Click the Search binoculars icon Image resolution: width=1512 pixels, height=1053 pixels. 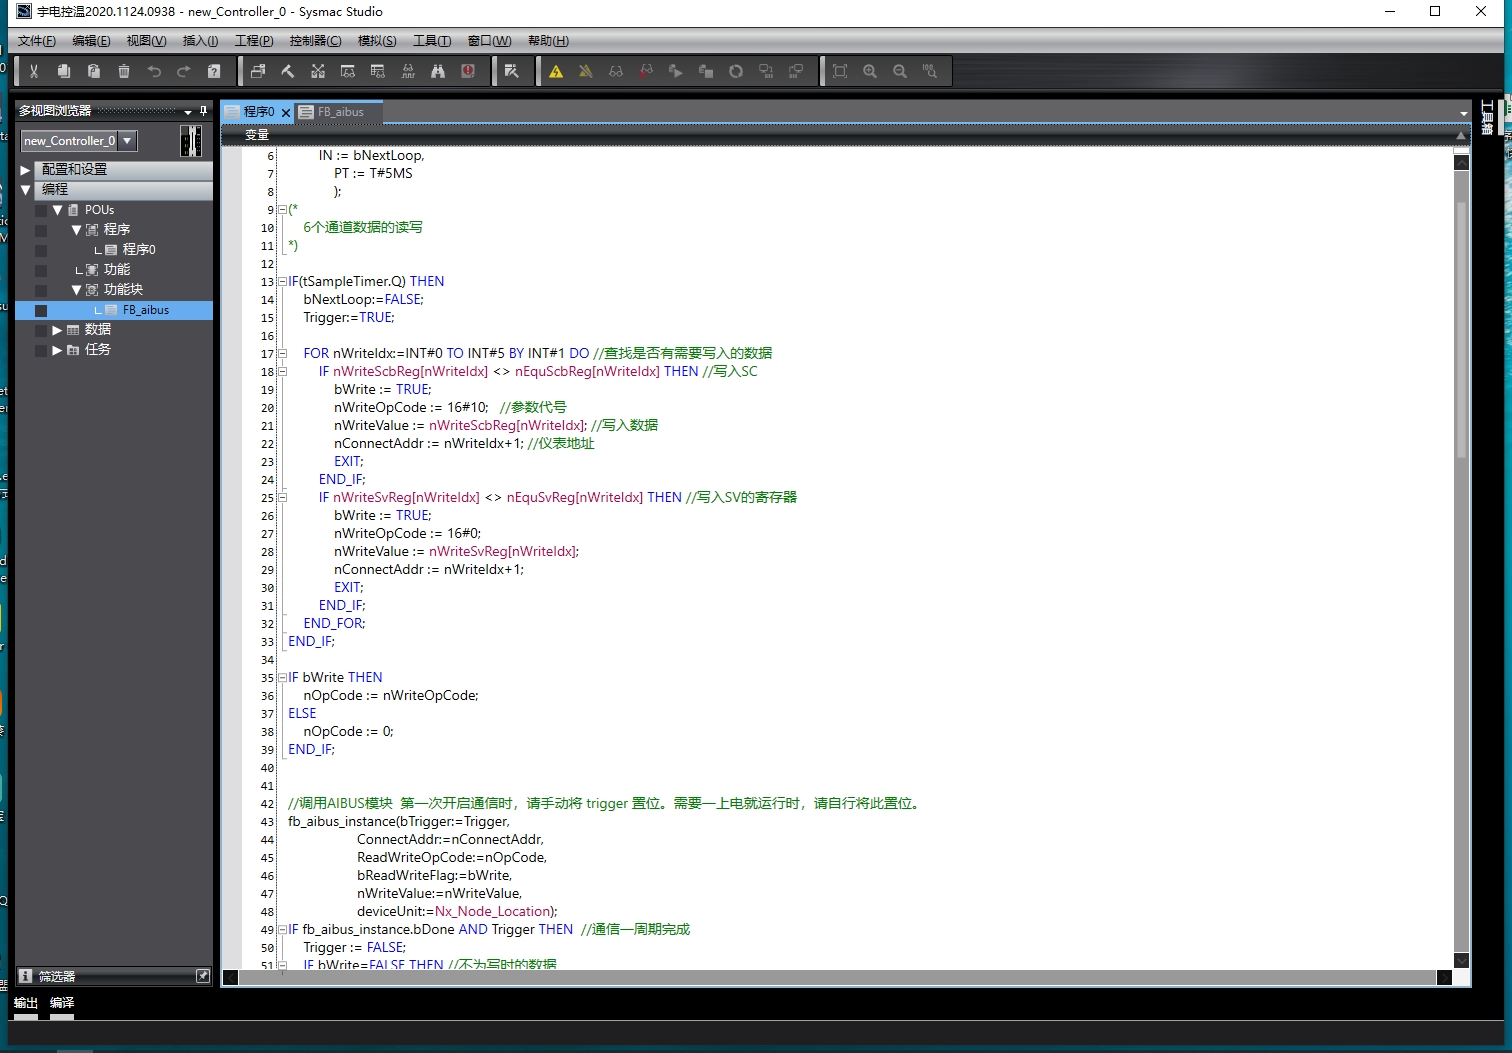coord(438,71)
